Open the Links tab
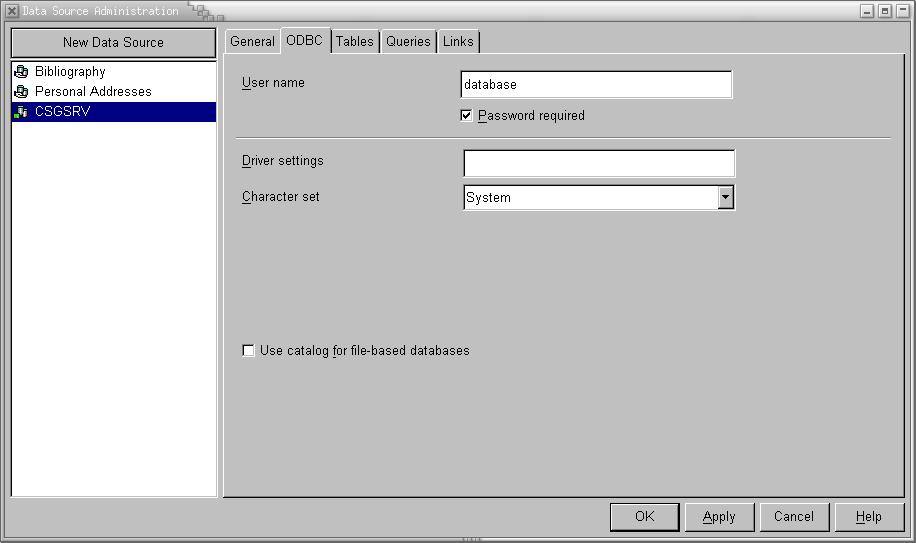 (x=458, y=41)
